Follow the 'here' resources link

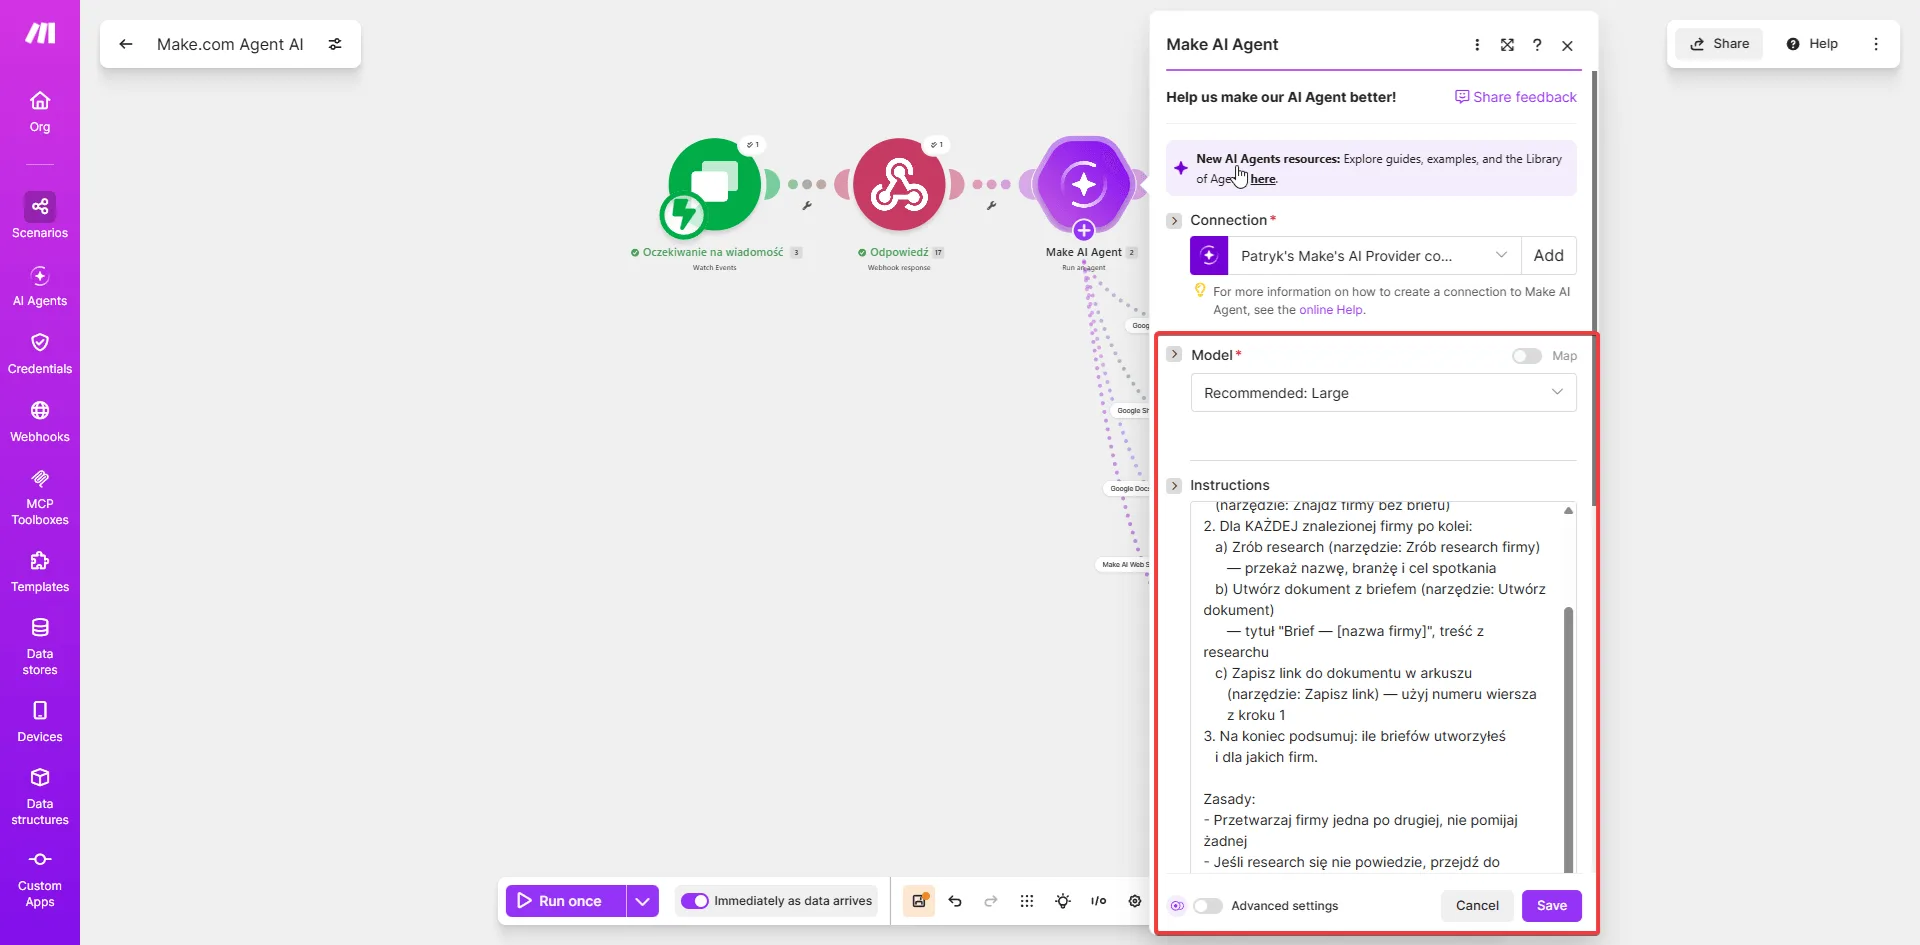click(1263, 179)
